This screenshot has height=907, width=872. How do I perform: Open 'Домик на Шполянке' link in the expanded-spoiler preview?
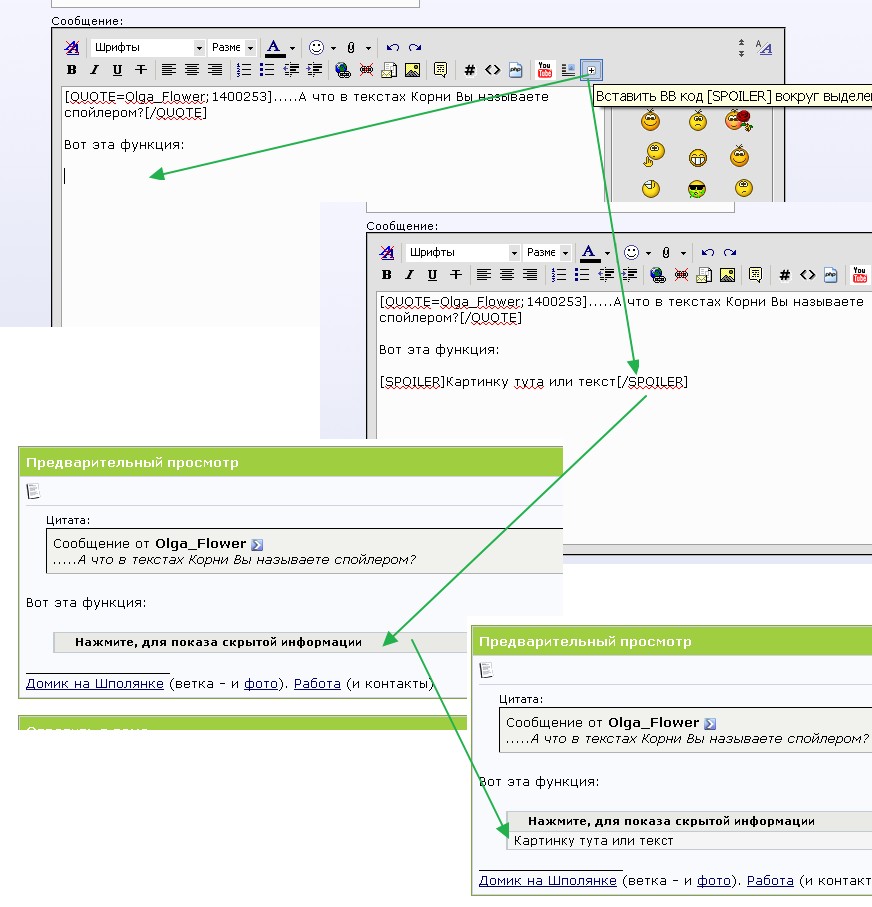point(547,880)
